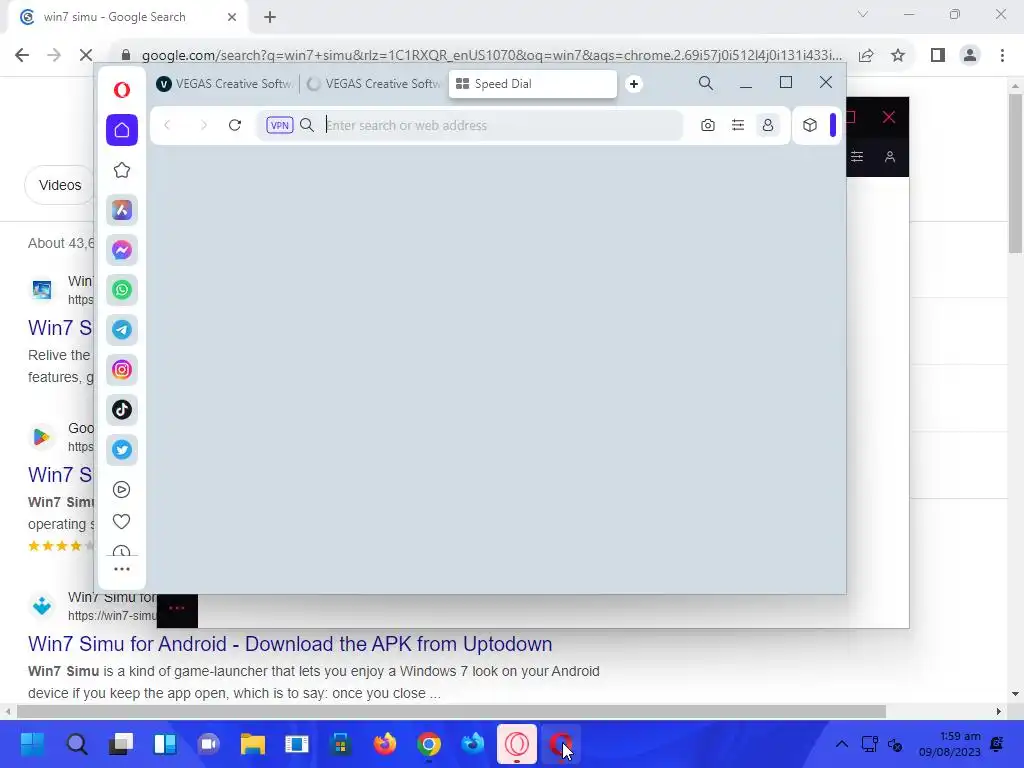1024x768 pixels.
Task: Open Chrome's profile avatar menu
Action: pyautogui.click(x=970, y=55)
